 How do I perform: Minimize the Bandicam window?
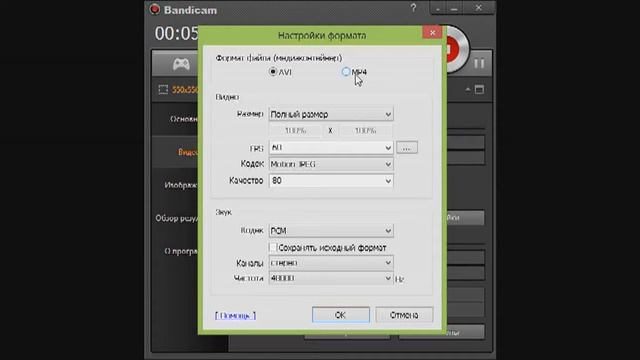(x=454, y=9)
